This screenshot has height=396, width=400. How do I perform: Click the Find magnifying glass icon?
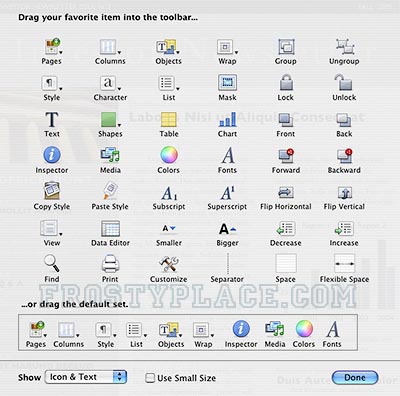(x=52, y=263)
